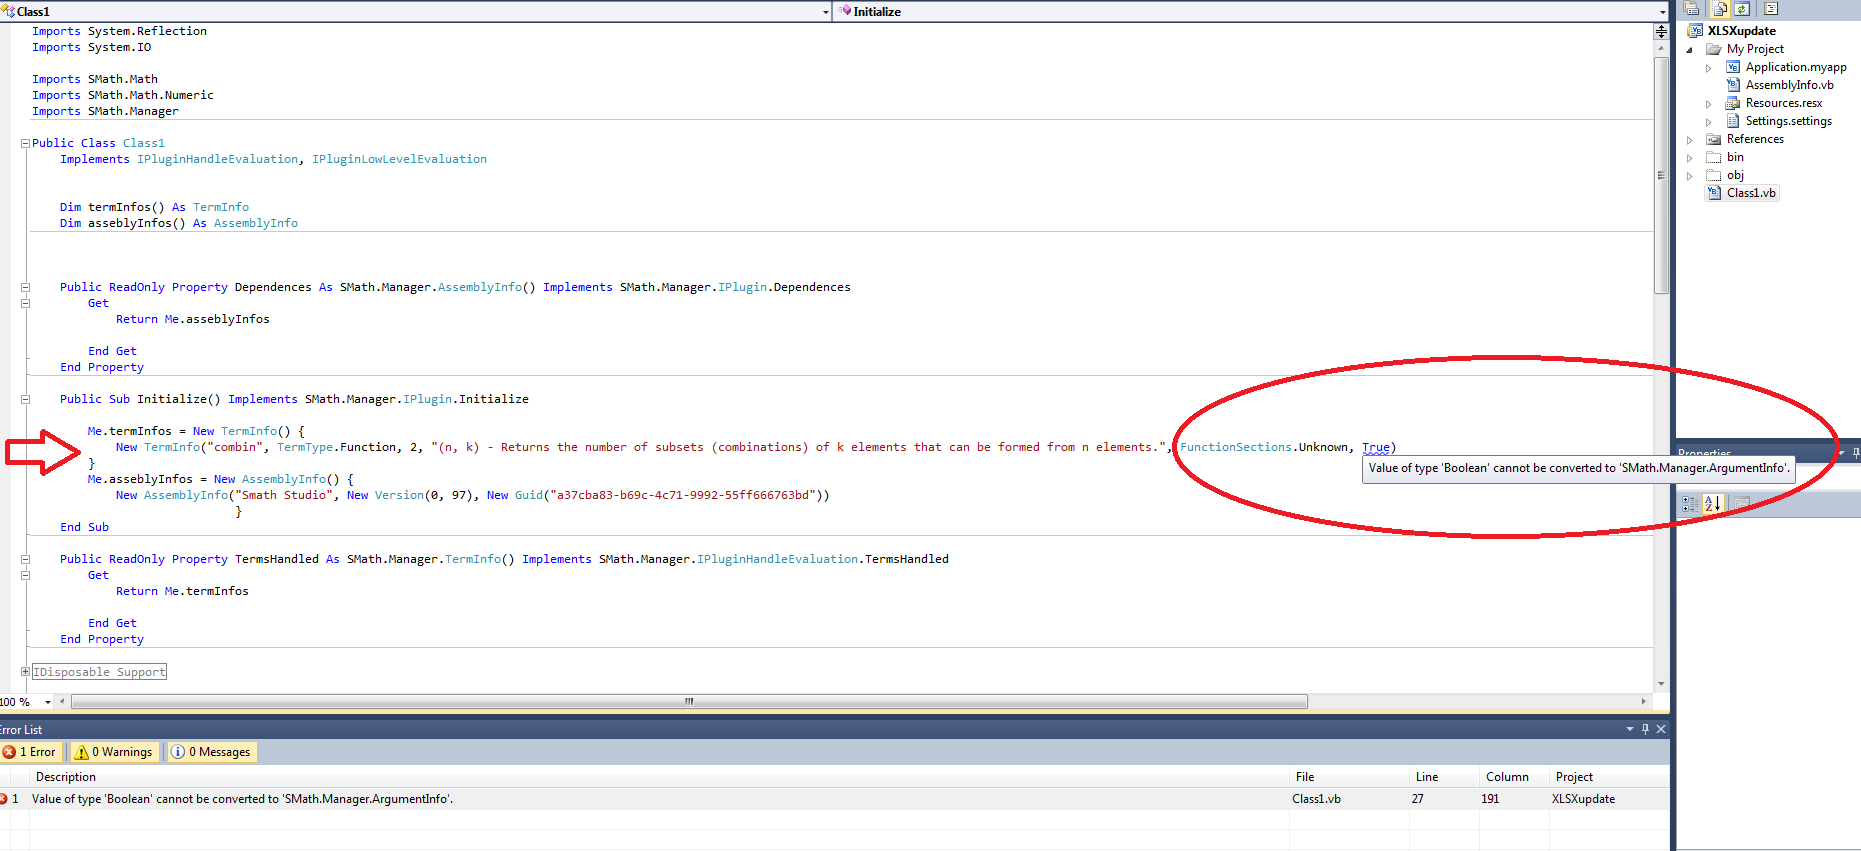Click the View Code icon in Solution Explorer
Image resolution: width=1861 pixels, height=851 pixels.
click(x=1770, y=9)
